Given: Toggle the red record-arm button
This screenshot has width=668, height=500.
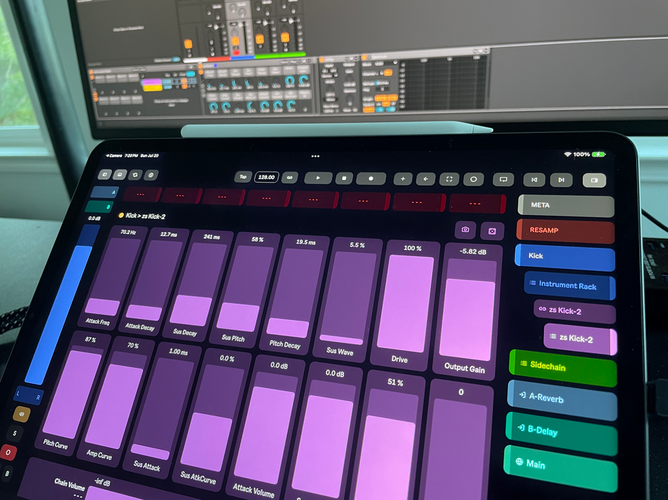Looking at the screenshot, I should 9,452.
